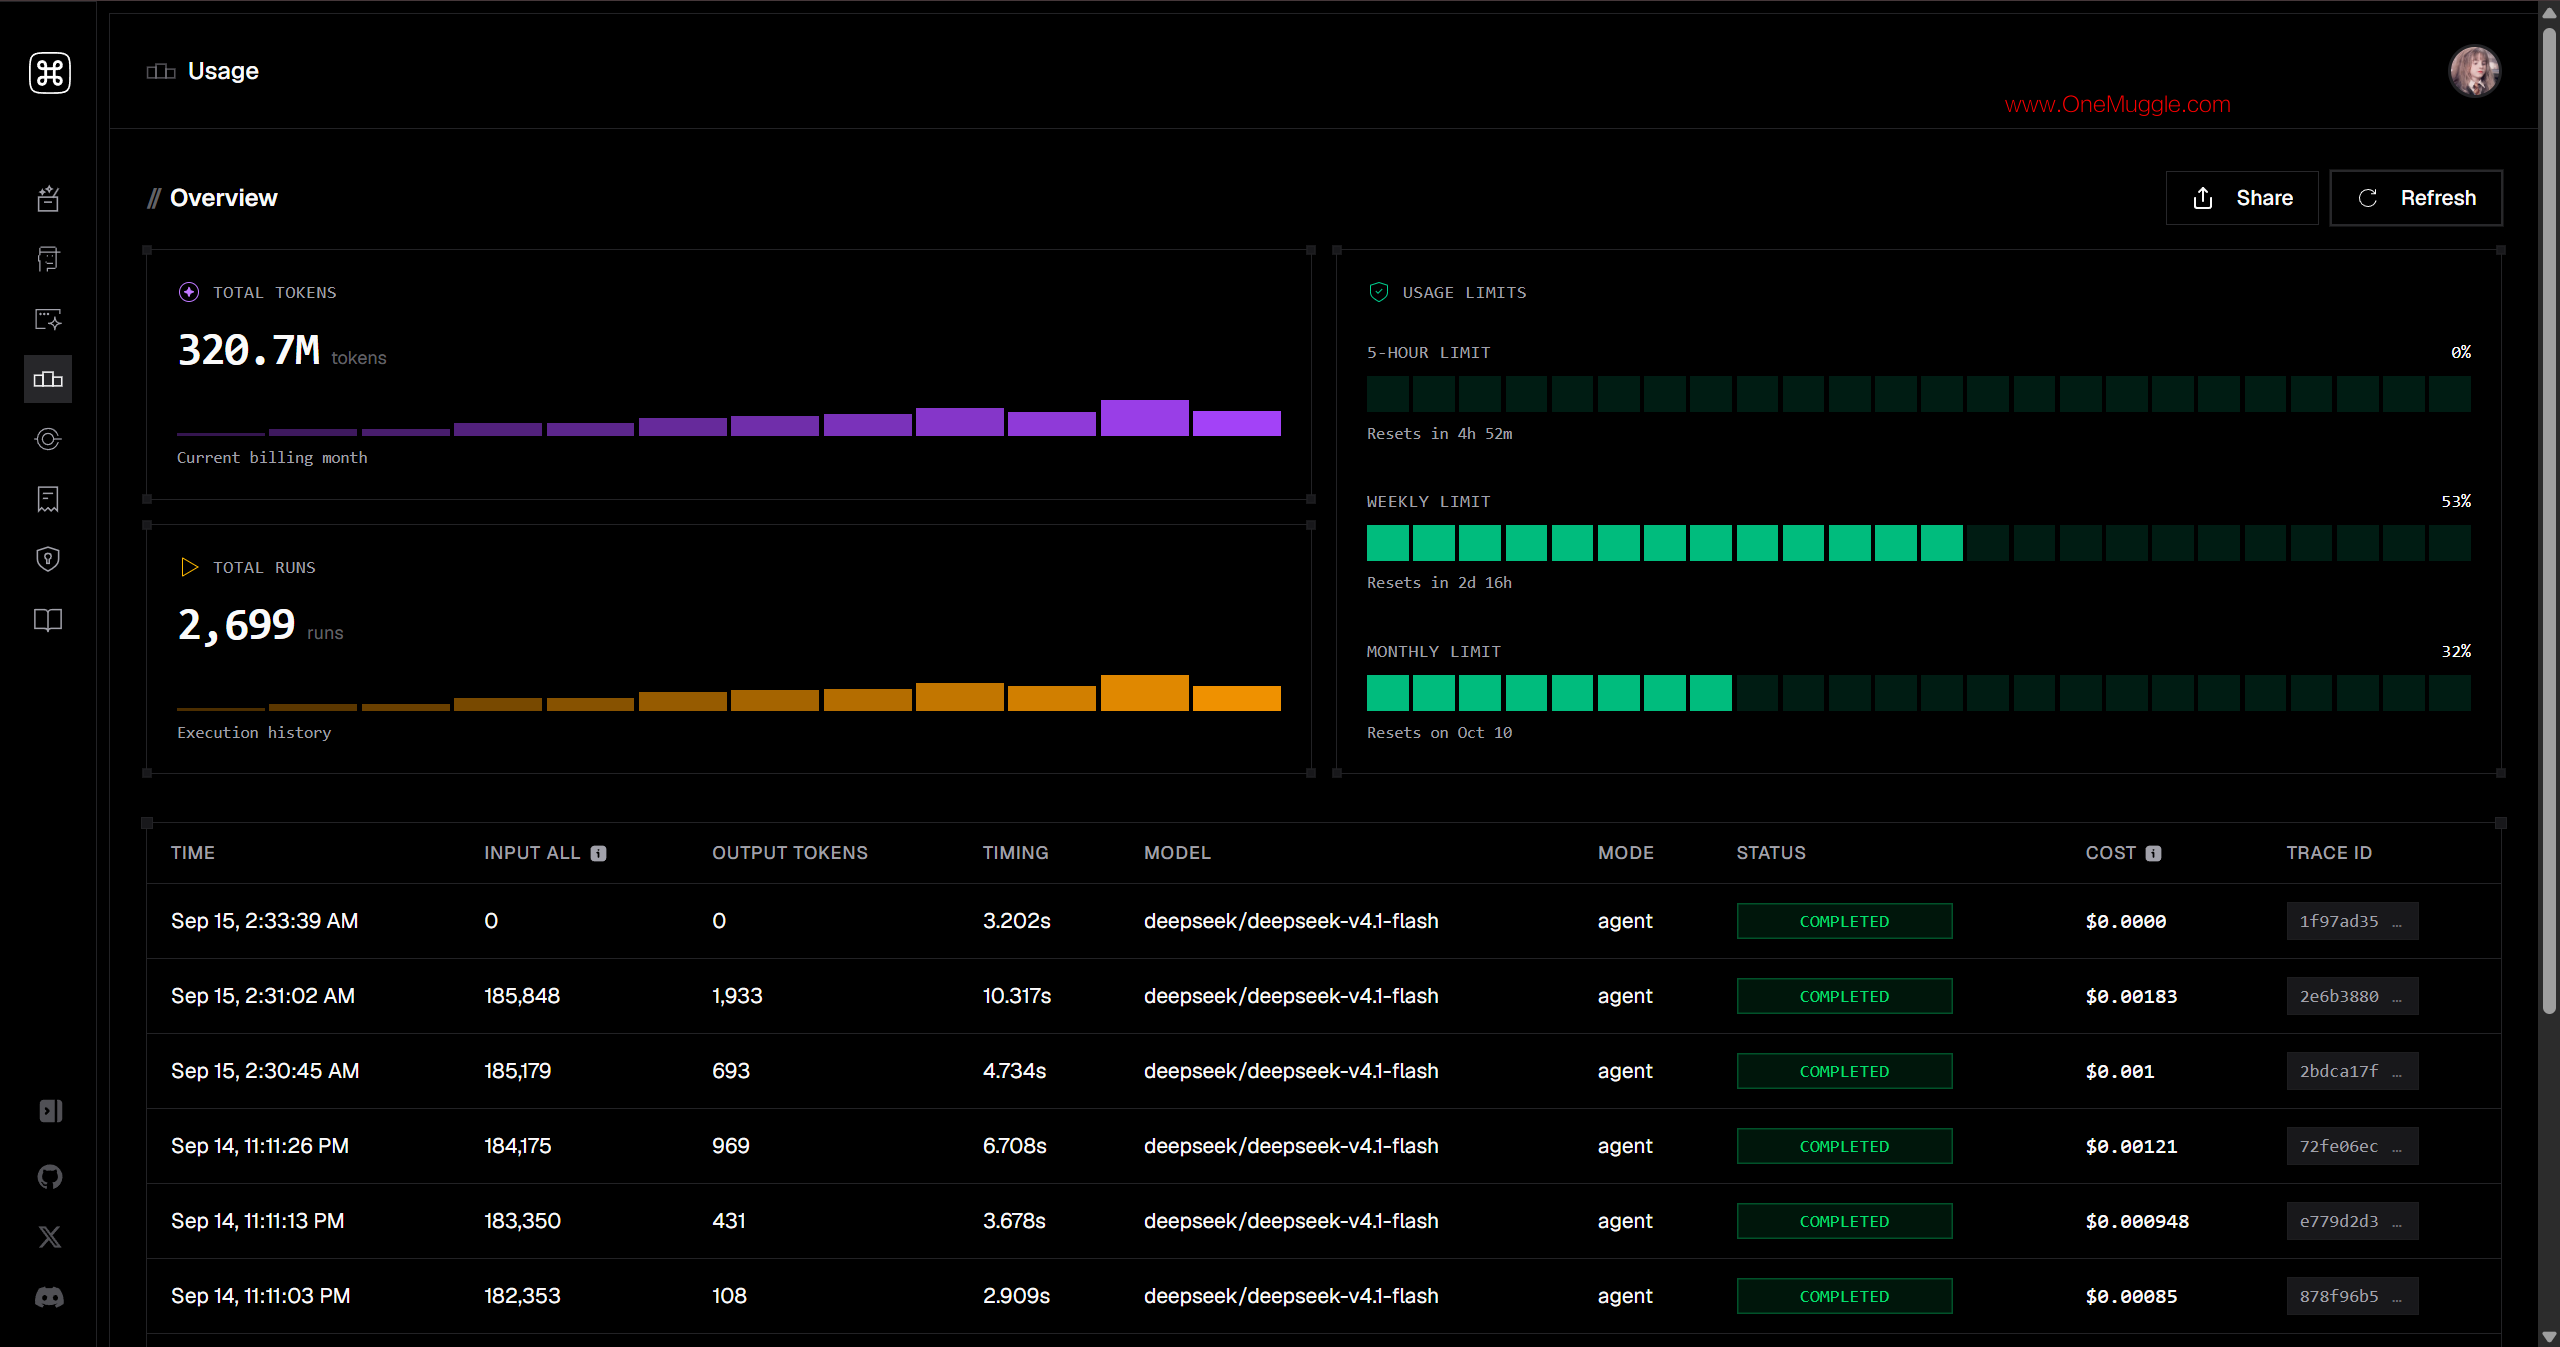Open the Usage bar-chart sidebar icon
The height and width of the screenshot is (1347, 2560).
[x=48, y=379]
